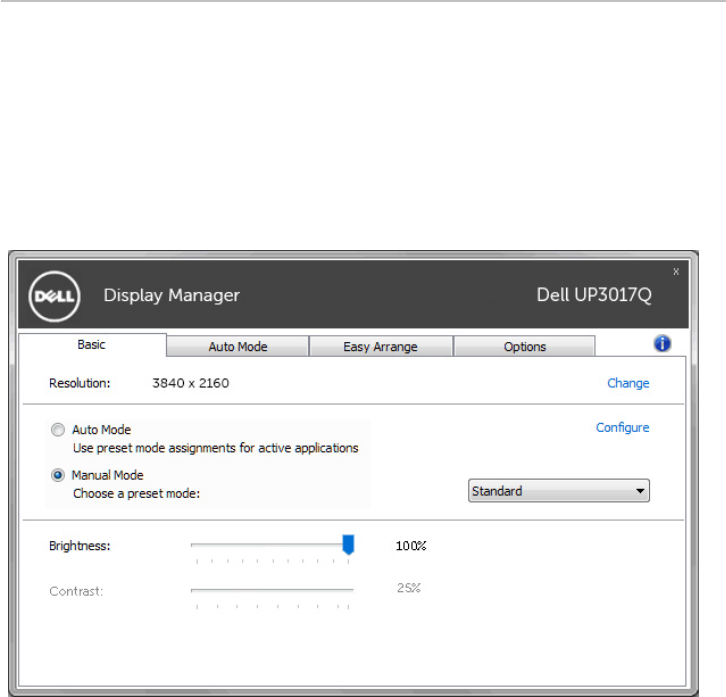Image resolution: width=726 pixels, height=697 pixels.
Task: Switch to the Basic tab
Action: (92, 345)
